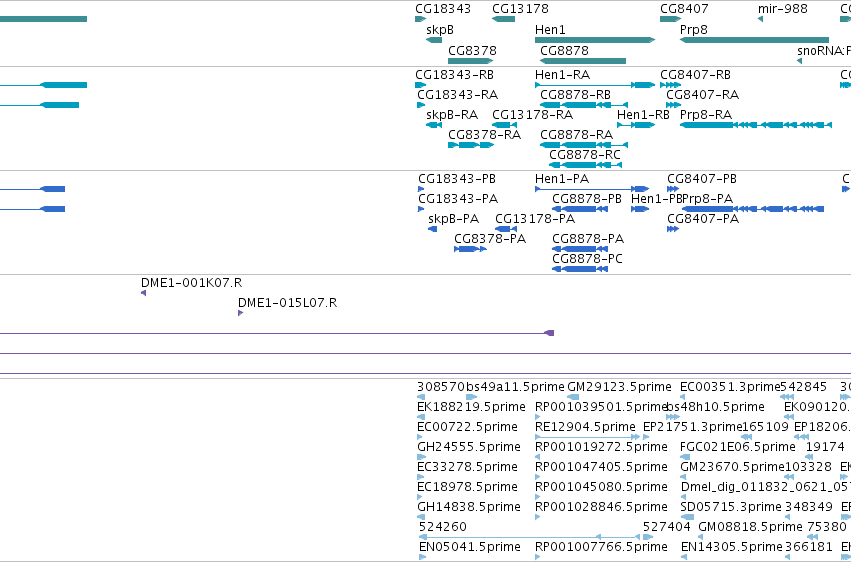Select the CG8878-RA transcript
The width and height of the screenshot is (851, 562).
[x=584, y=145]
